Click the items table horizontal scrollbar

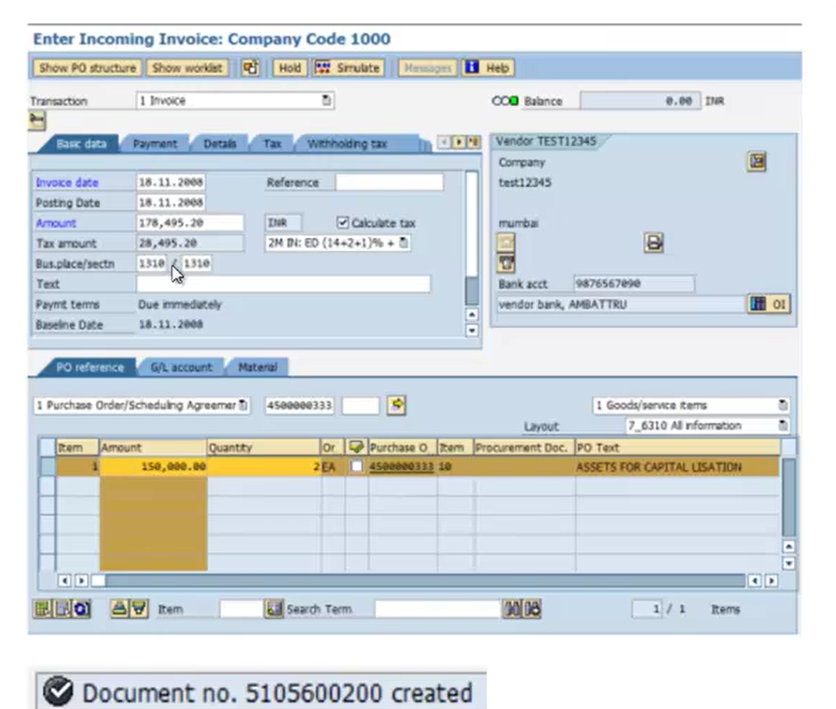point(419,580)
